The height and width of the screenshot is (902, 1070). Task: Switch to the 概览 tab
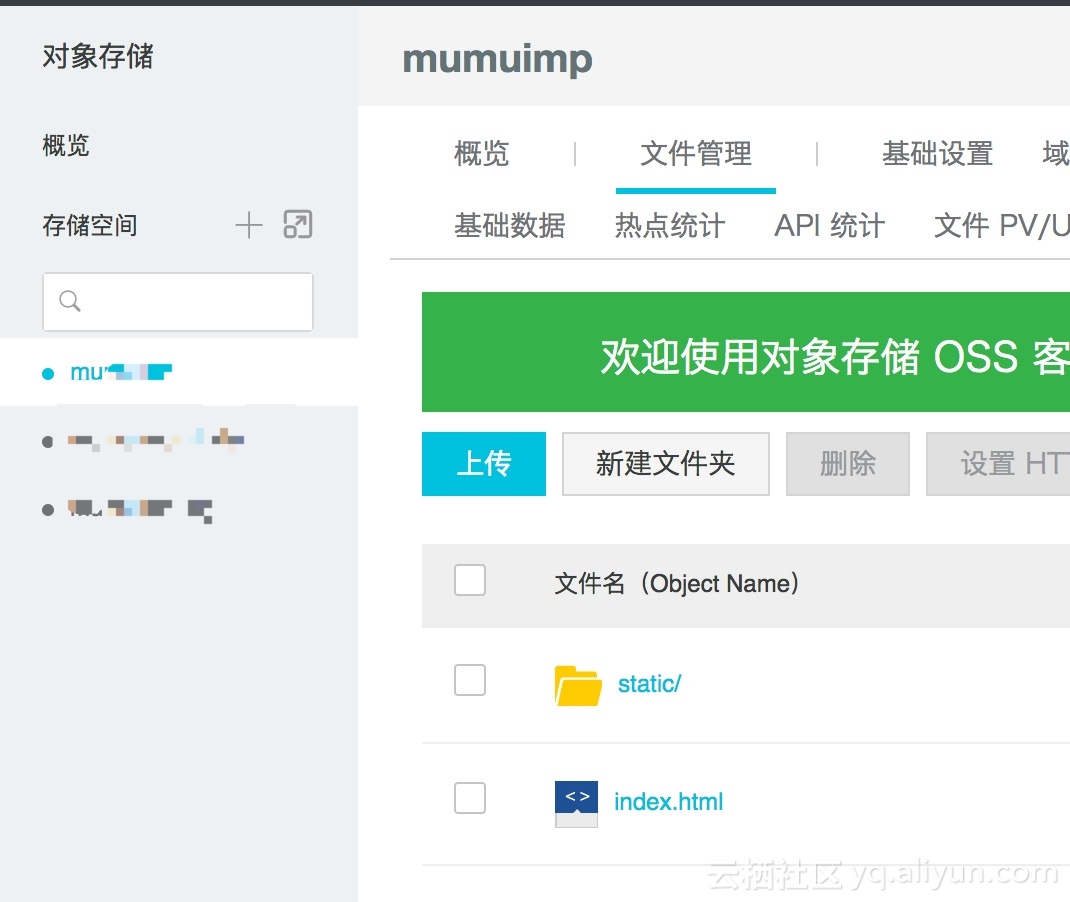(481, 154)
